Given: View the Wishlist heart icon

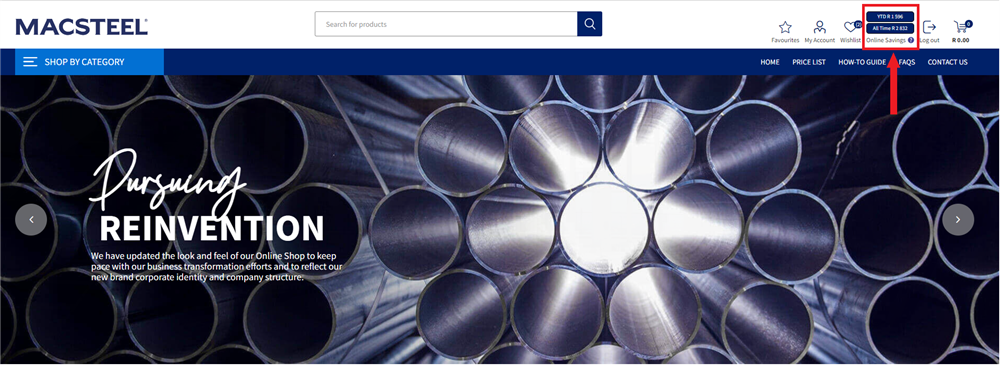Looking at the screenshot, I should (851, 27).
